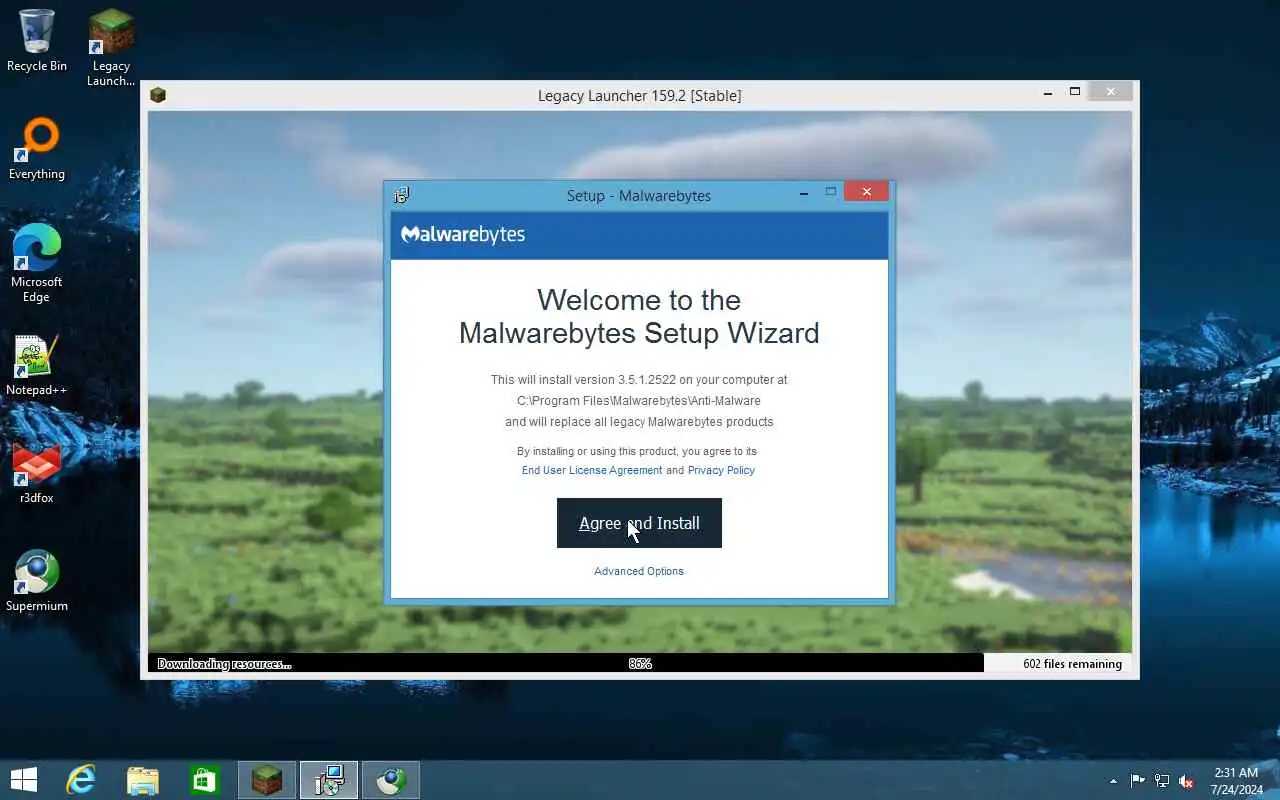Open the Legacy Launcher desktop shortcut

pos(111,47)
